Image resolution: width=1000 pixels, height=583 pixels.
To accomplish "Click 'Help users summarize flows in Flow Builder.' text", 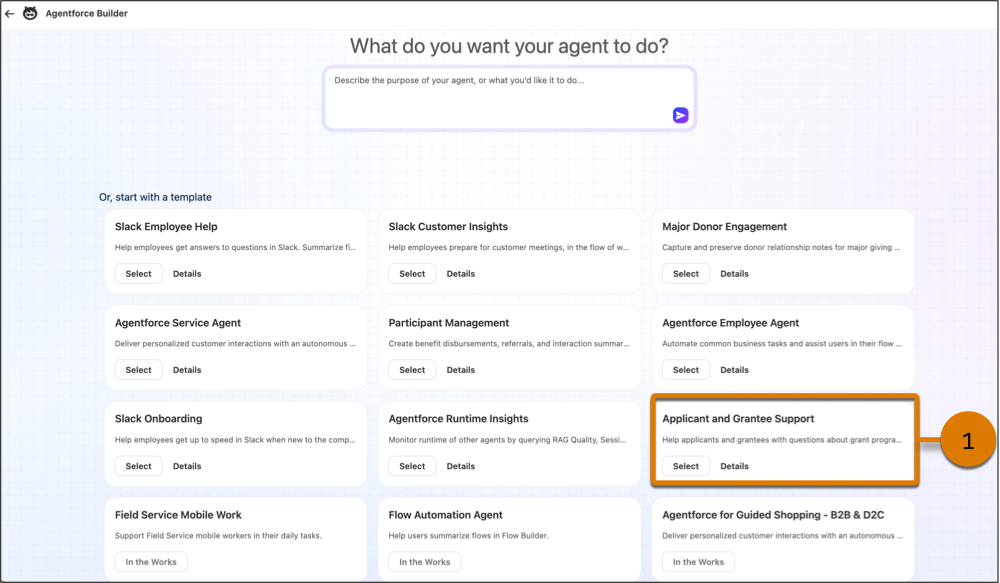I will click(x=468, y=536).
